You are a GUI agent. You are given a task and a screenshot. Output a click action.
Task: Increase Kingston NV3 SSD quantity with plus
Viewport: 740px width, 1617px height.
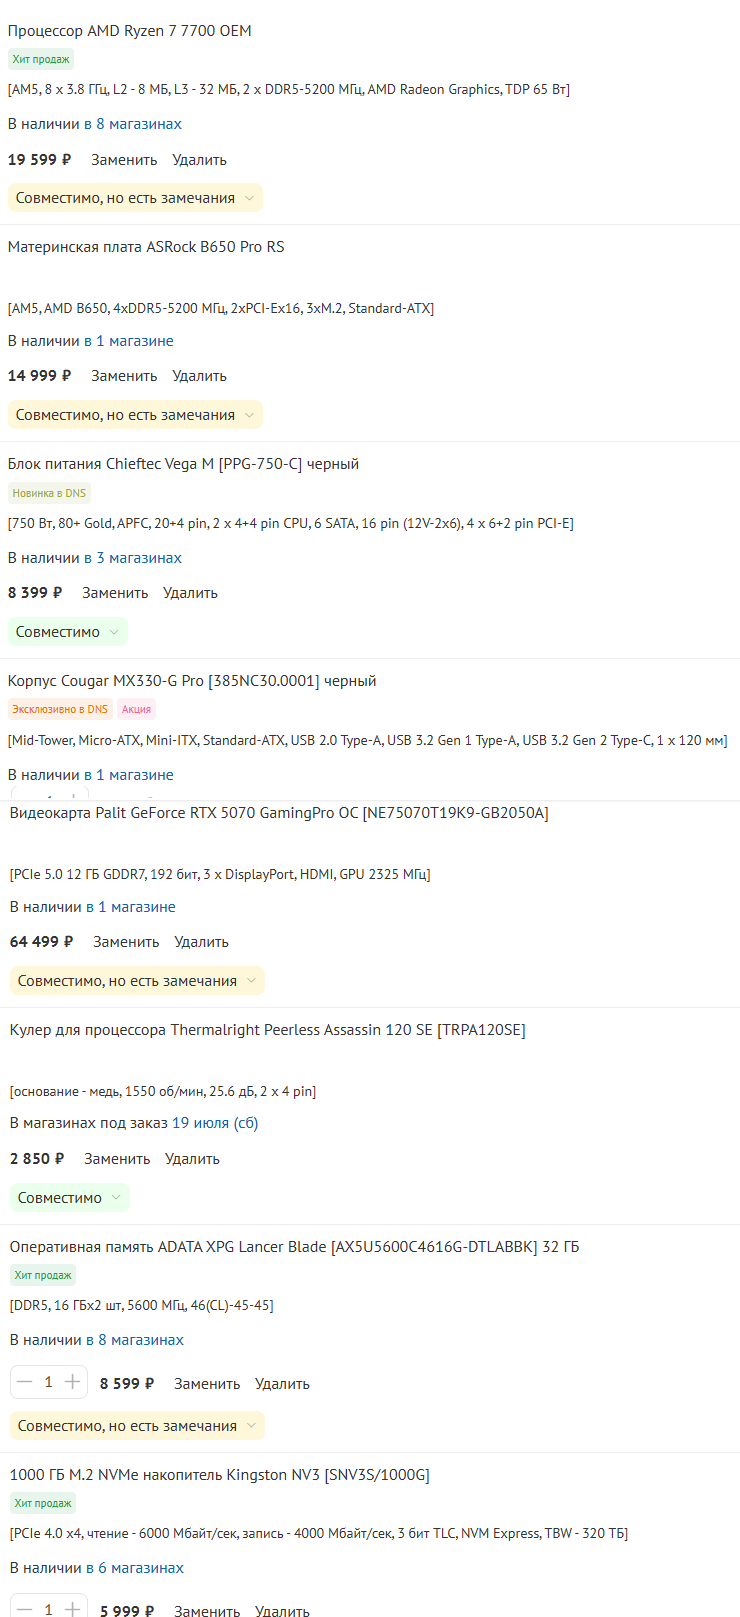[72, 1609]
